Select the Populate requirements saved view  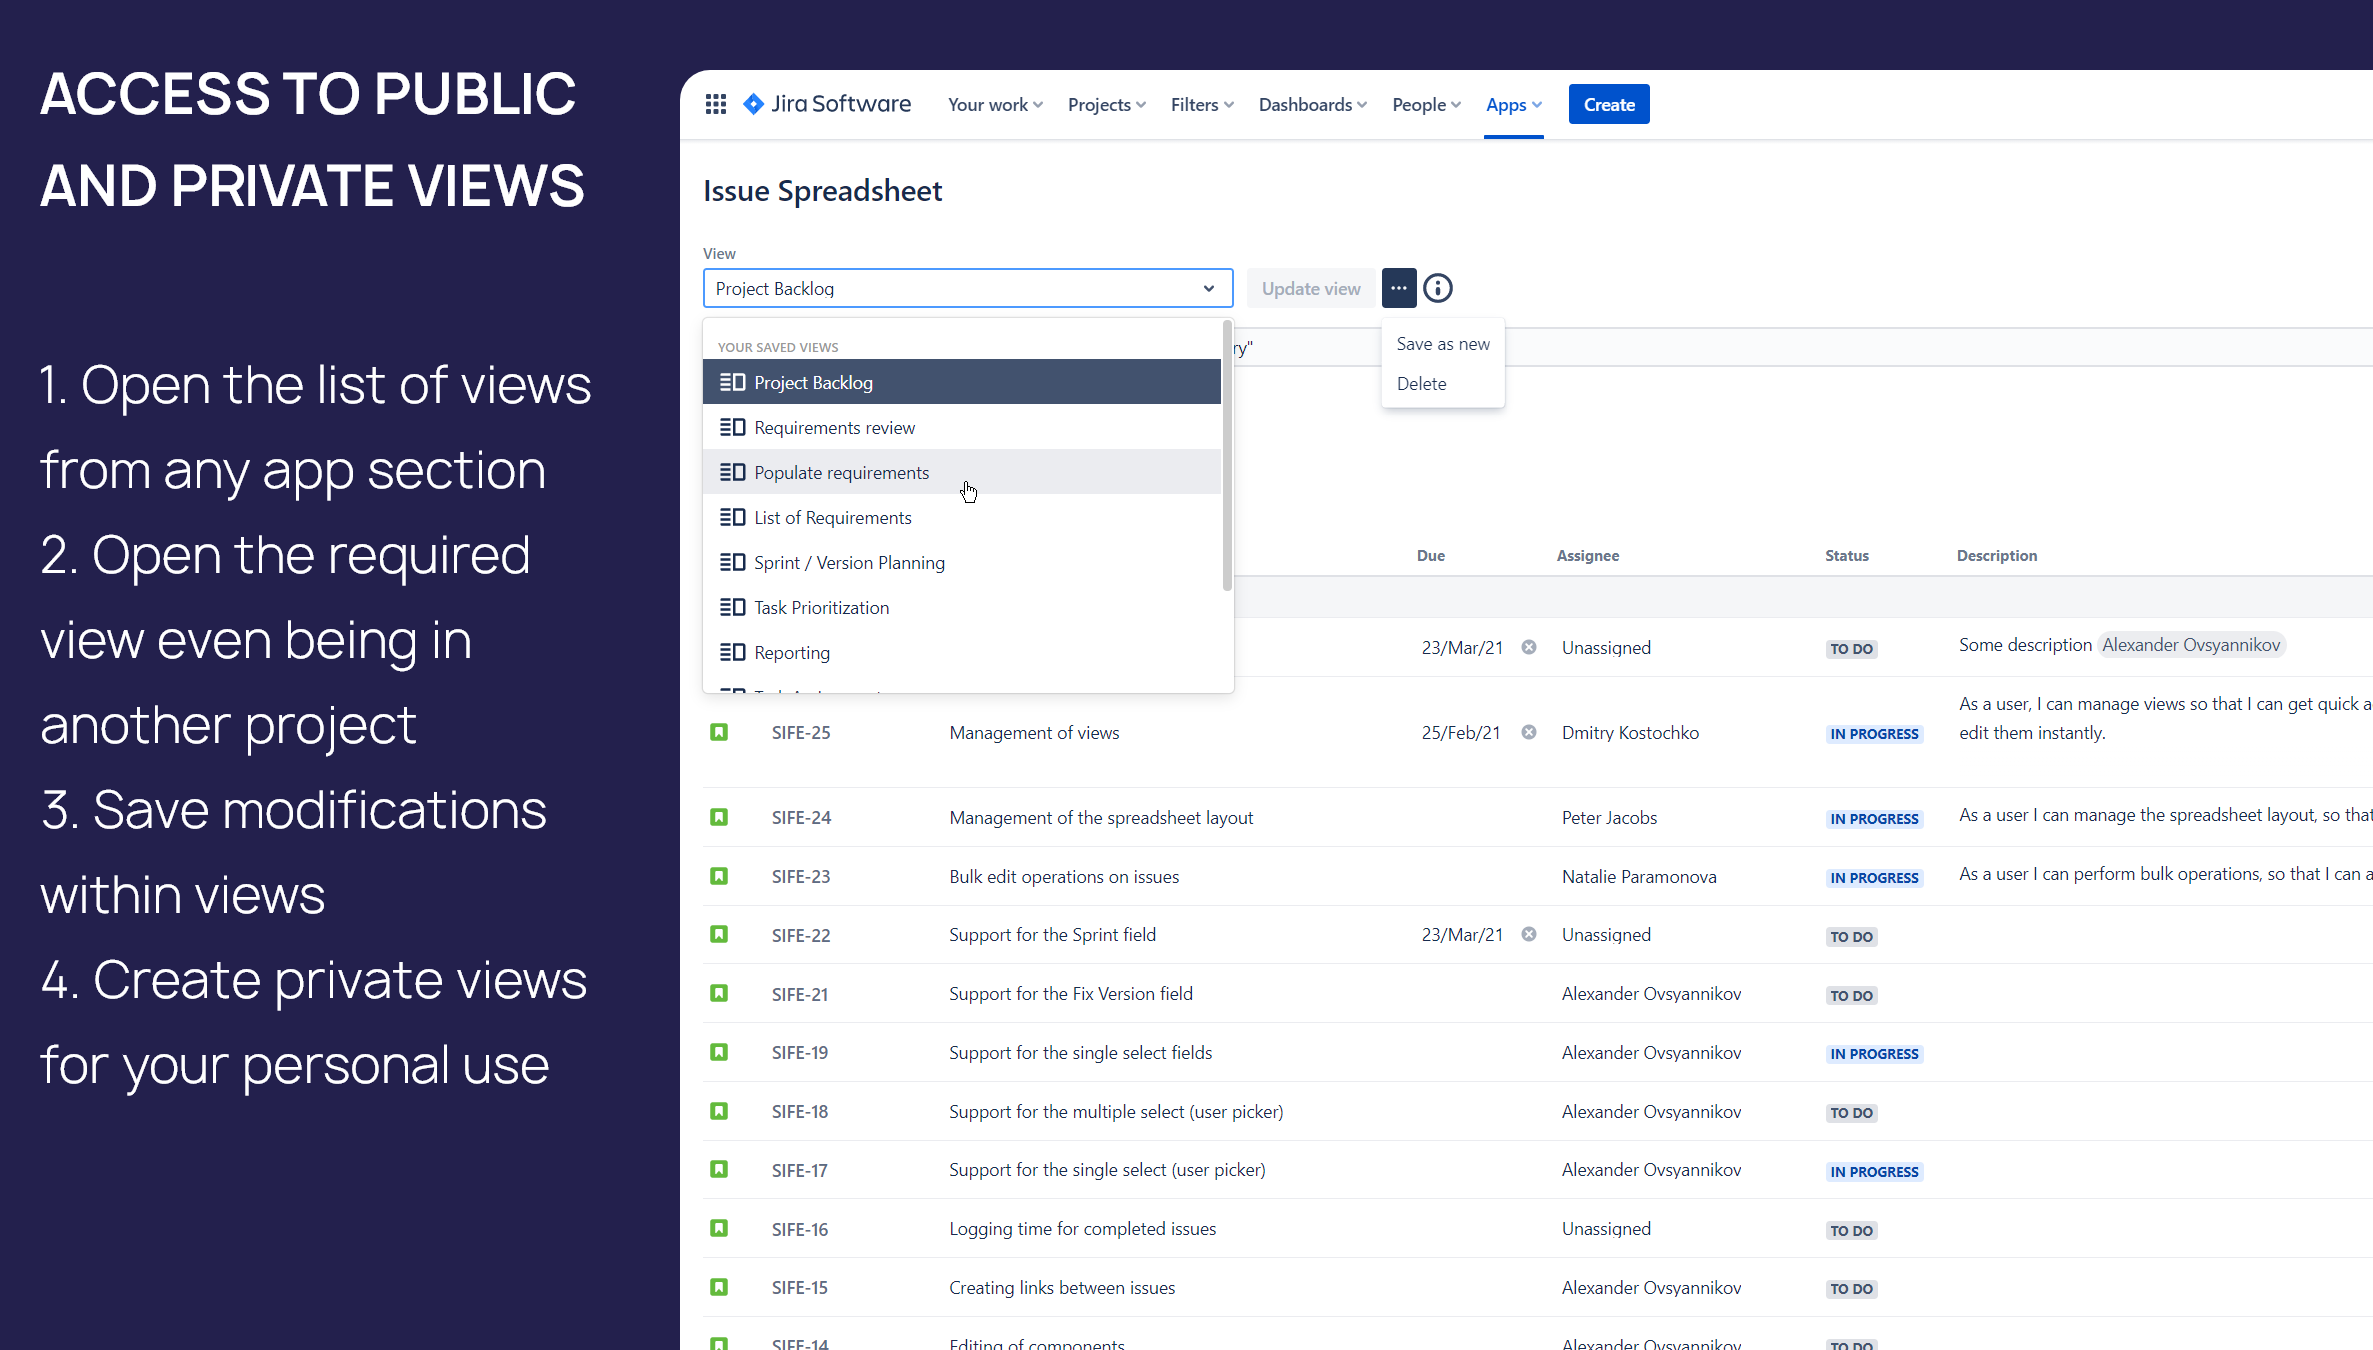(x=841, y=472)
